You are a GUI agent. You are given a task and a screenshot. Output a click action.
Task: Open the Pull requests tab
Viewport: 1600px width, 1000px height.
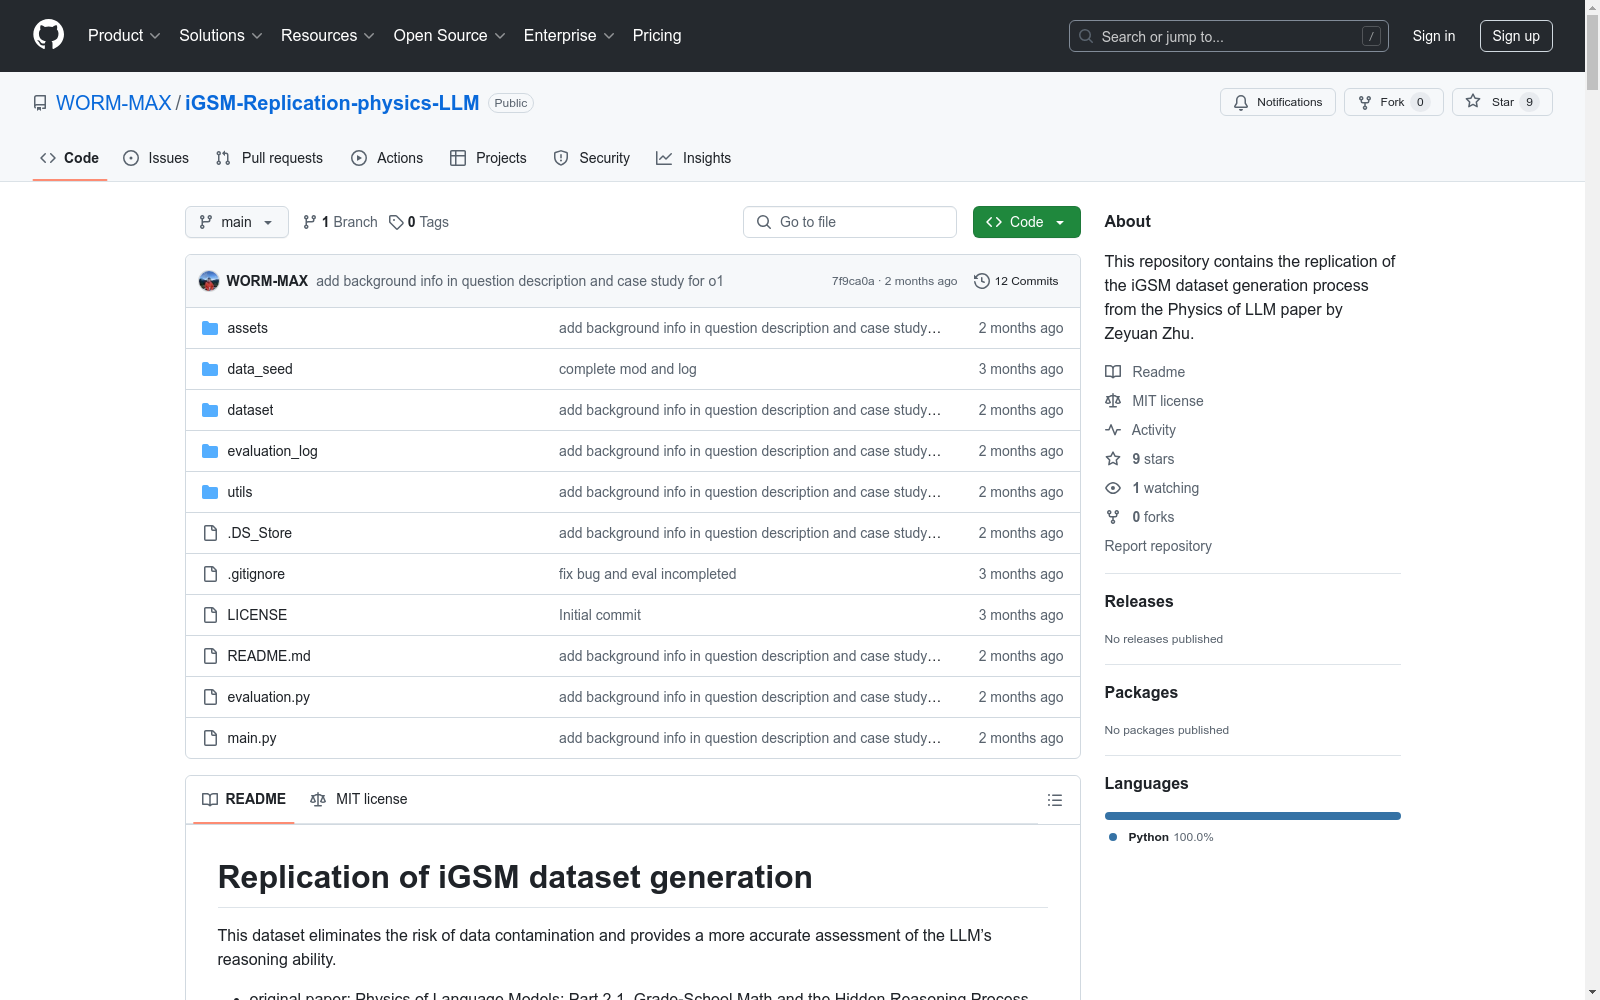[269, 158]
